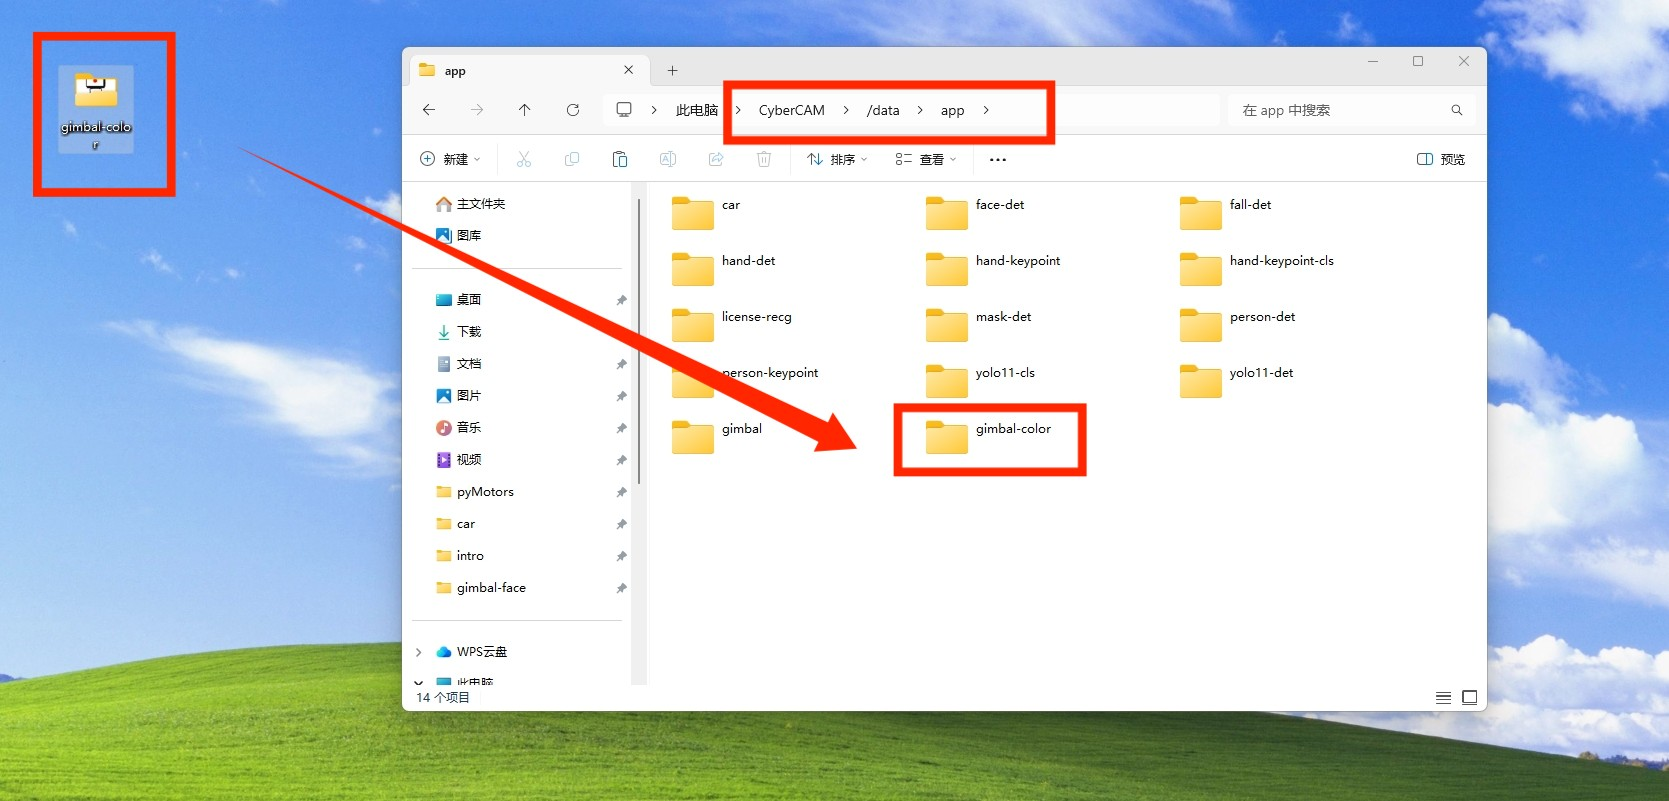Switch to large icons view
Viewport: 1669px width, 801px height.
click(1469, 697)
